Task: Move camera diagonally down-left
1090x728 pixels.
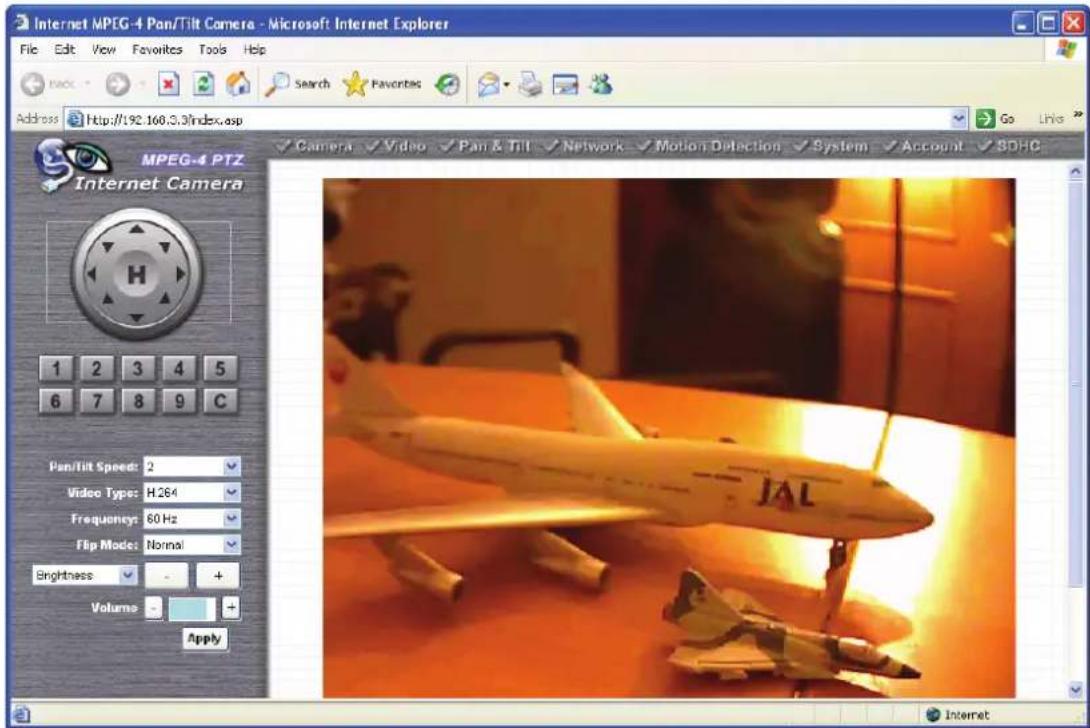Action: pos(108,299)
